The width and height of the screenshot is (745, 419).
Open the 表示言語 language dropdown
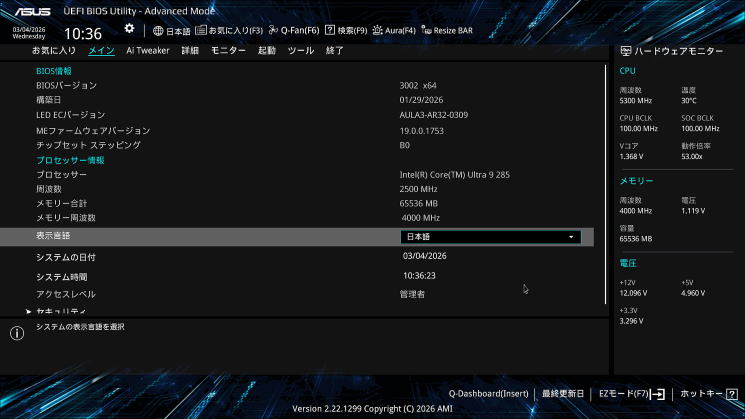pos(491,237)
